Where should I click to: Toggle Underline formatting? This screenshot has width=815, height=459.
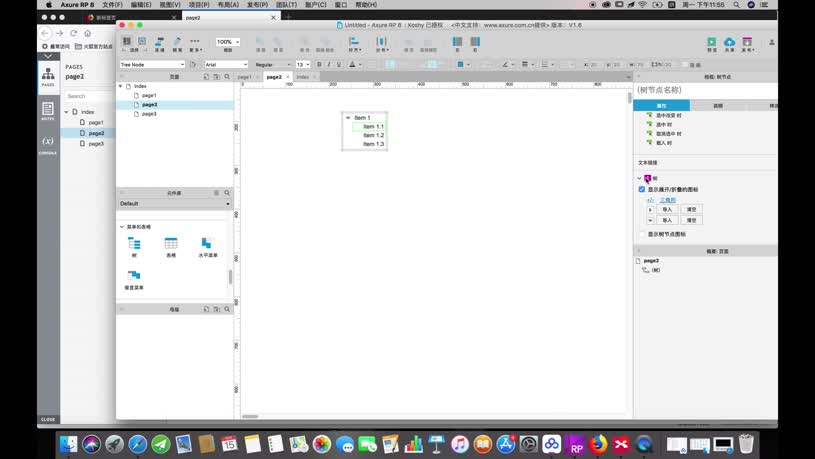click(339, 64)
